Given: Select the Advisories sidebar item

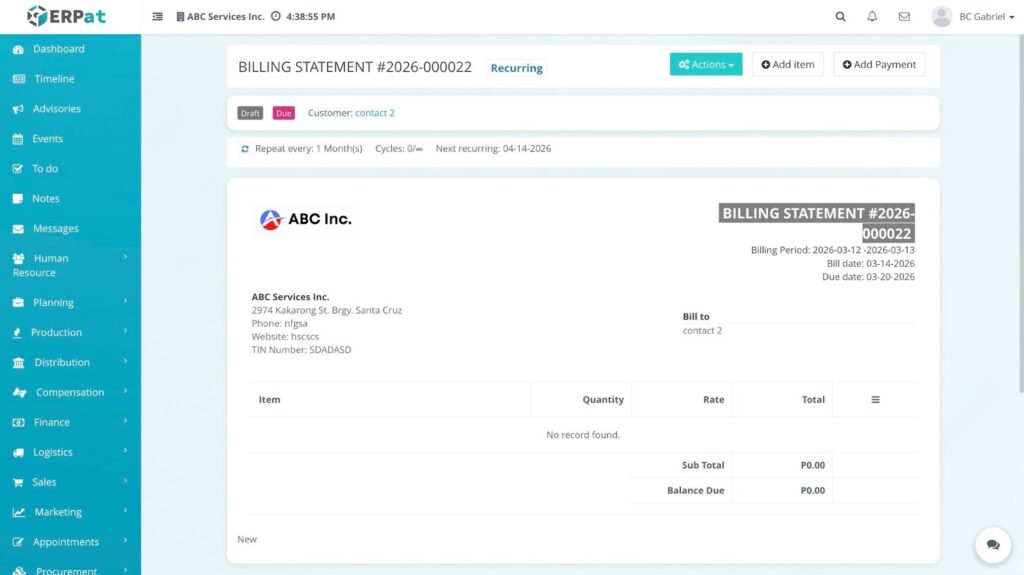Looking at the screenshot, I should tap(57, 109).
